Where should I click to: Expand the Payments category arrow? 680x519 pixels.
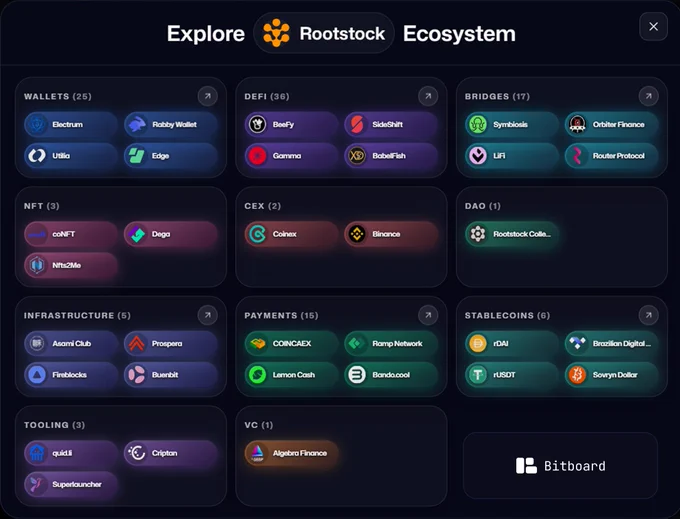(x=428, y=315)
